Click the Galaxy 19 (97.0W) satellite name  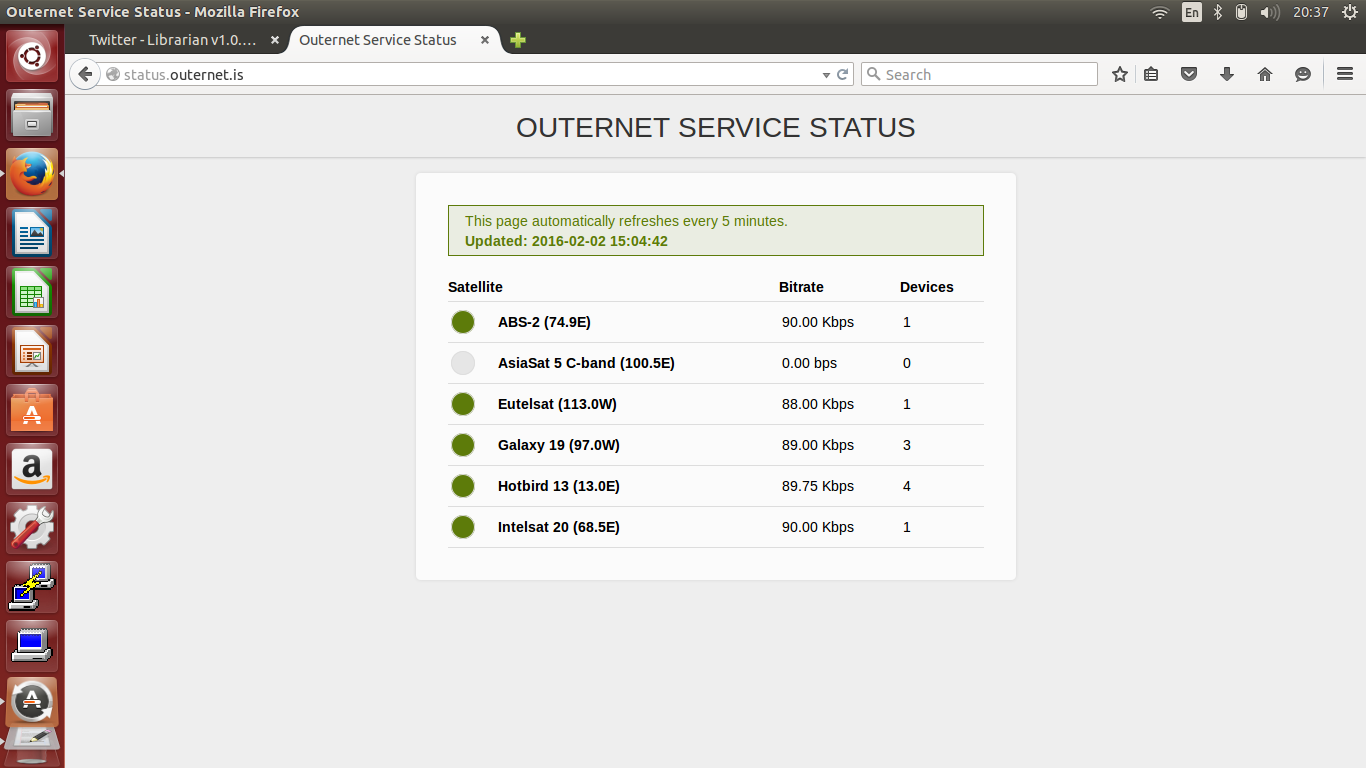[558, 445]
